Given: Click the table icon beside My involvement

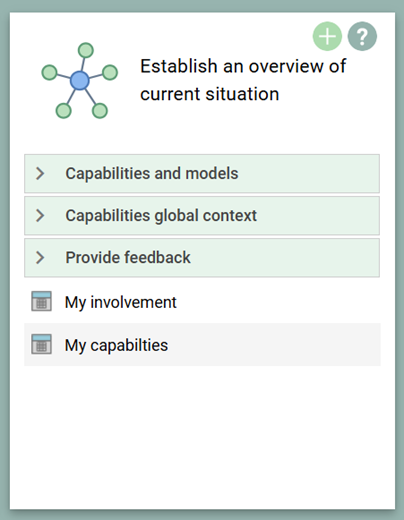Looking at the screenshot, I should 41,301.
